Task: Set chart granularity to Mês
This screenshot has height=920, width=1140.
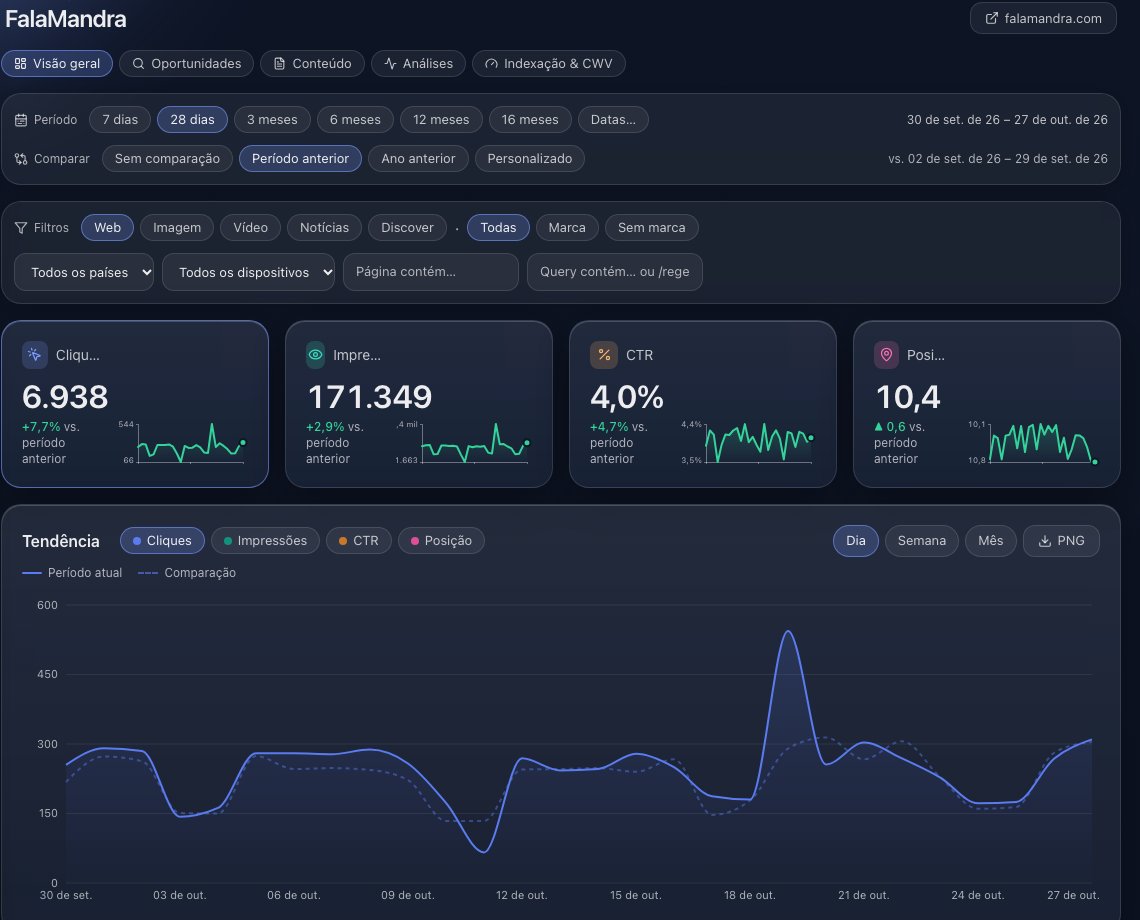Action: [x=990, y=540]
